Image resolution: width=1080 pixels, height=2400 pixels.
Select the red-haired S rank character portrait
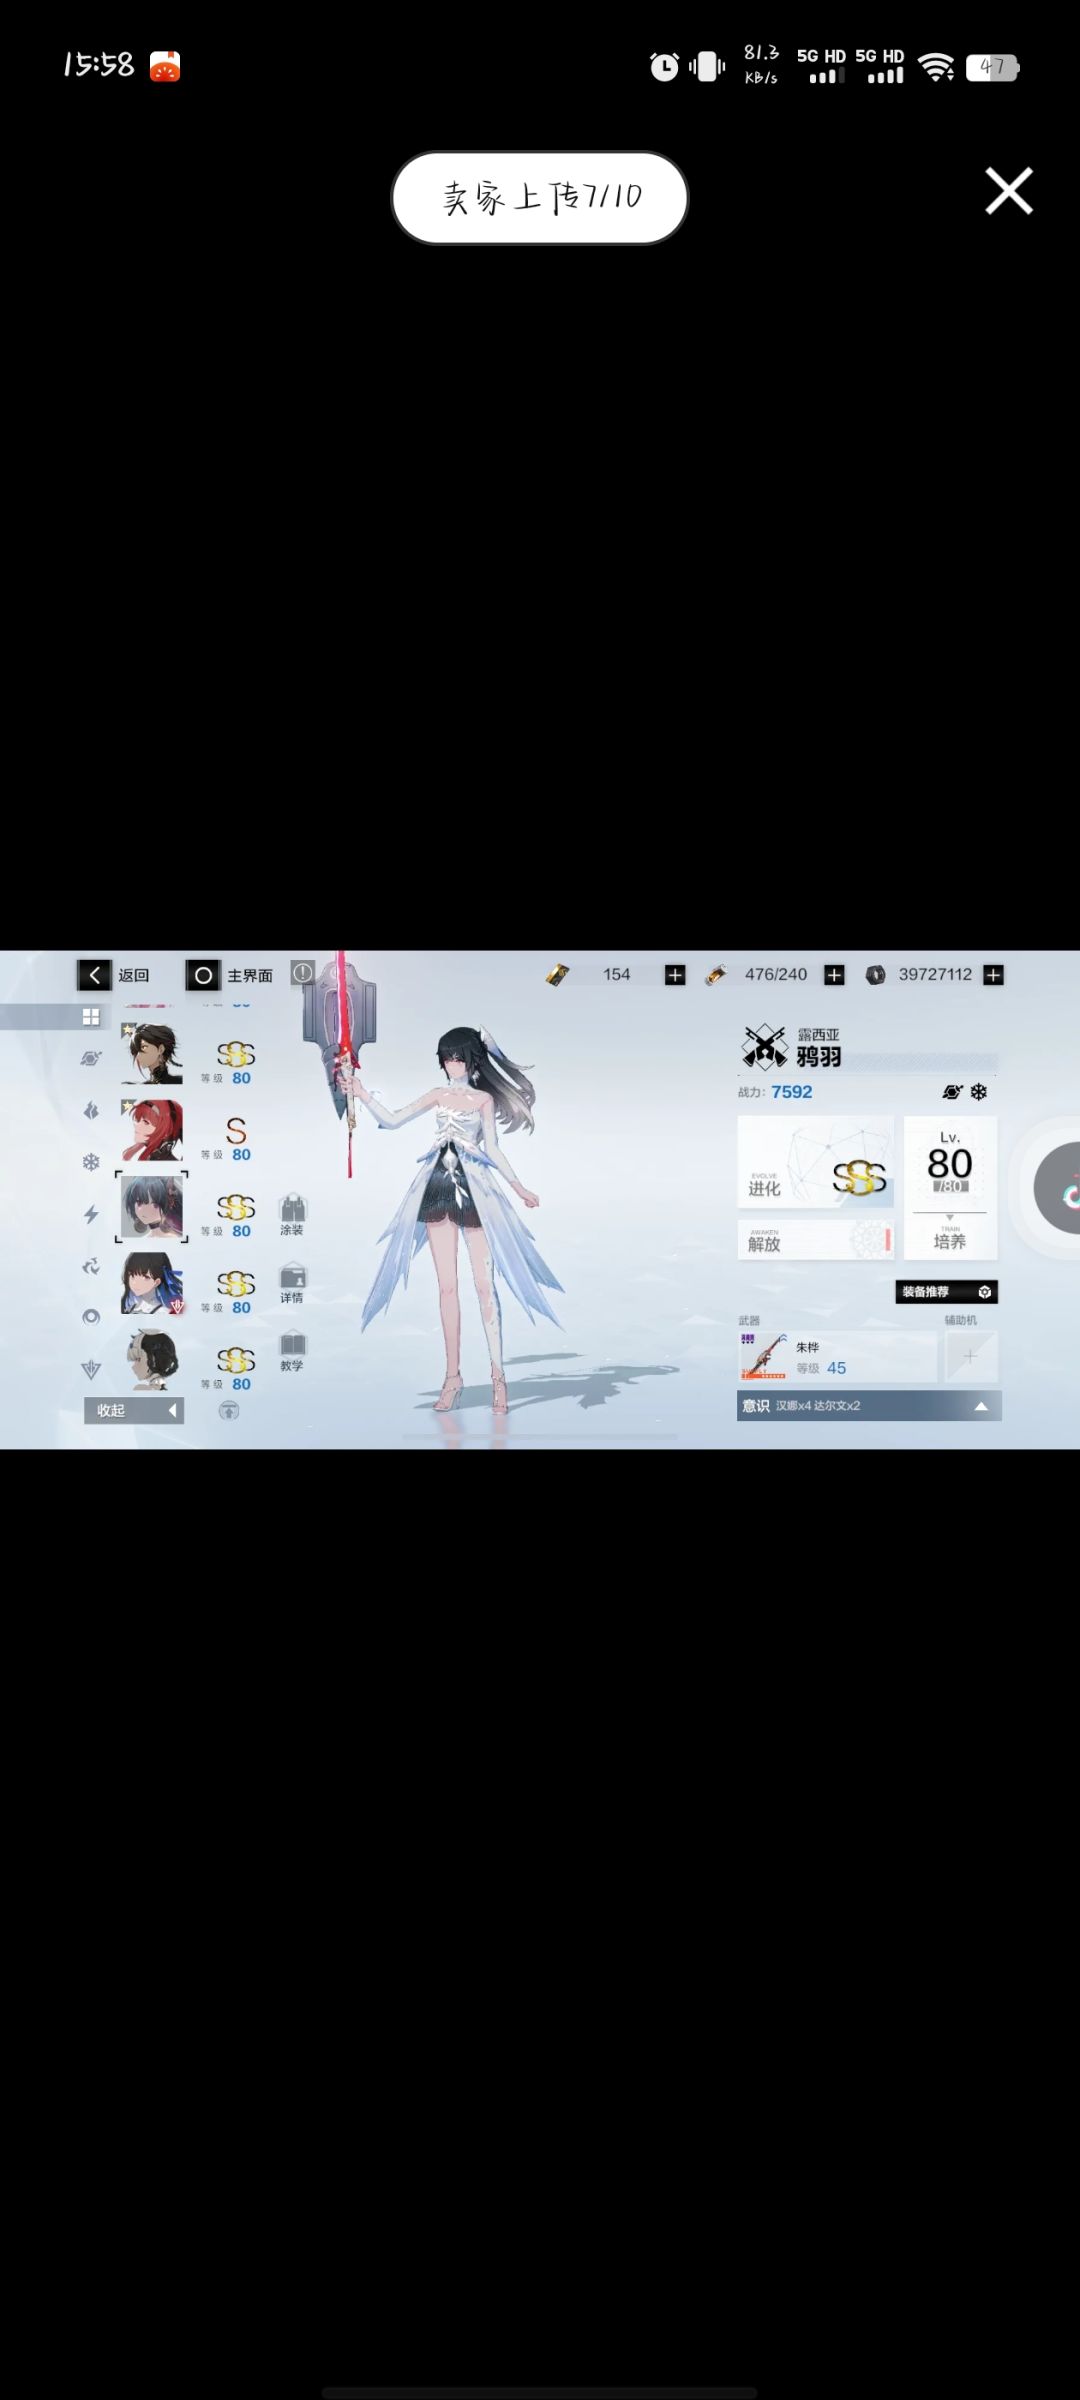coord(152,1130)
